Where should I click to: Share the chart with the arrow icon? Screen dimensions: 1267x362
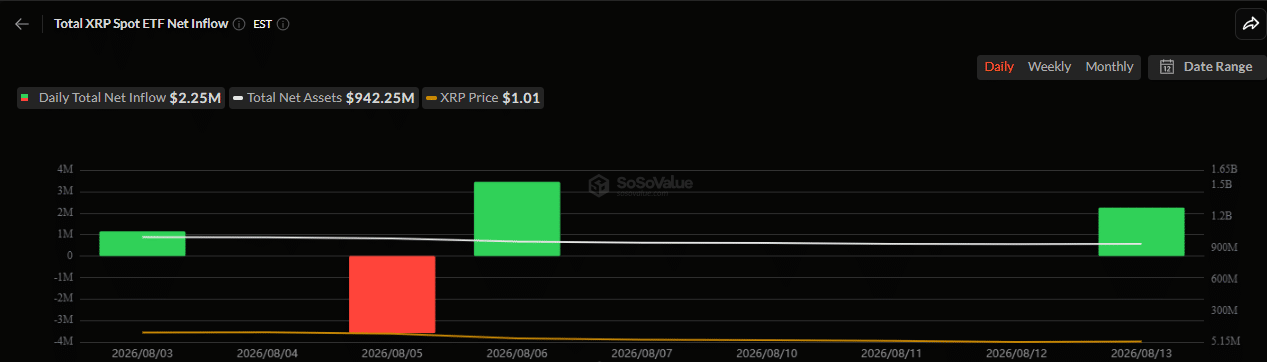coord(1250,24)
